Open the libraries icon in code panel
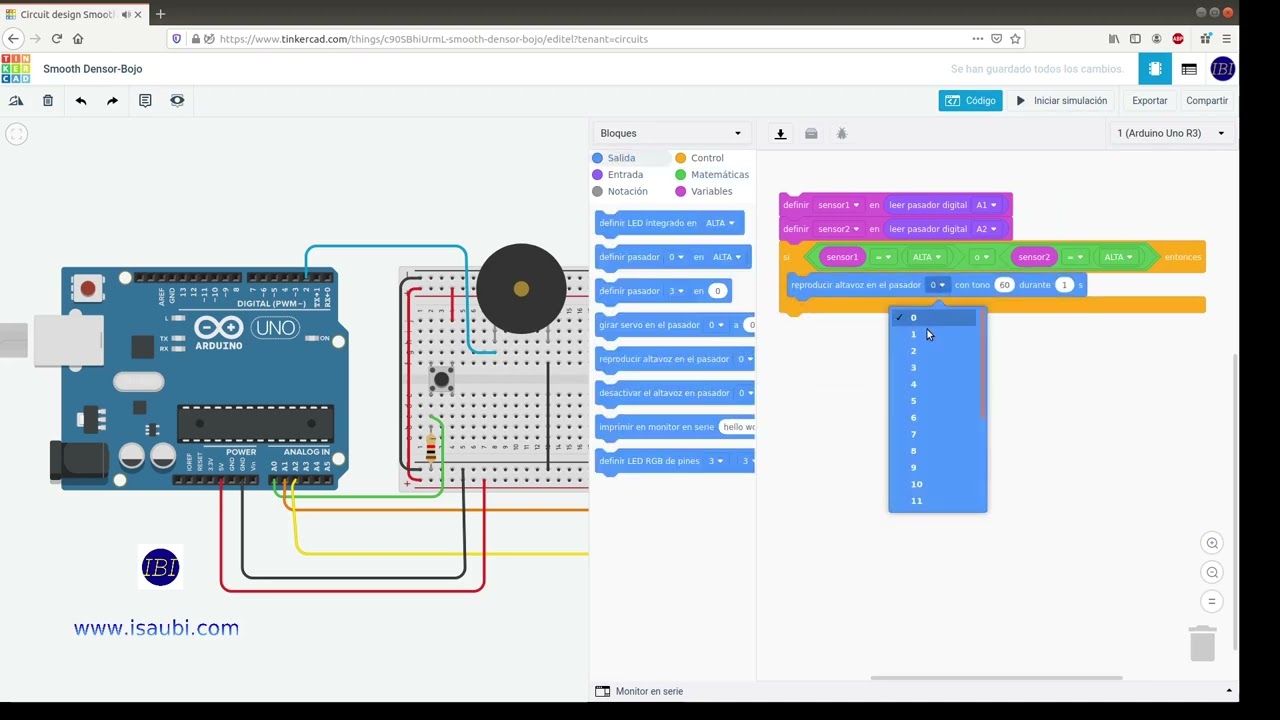Image resolution: width=1280 pixels, height=720 pixels. (x=811, y=134)
